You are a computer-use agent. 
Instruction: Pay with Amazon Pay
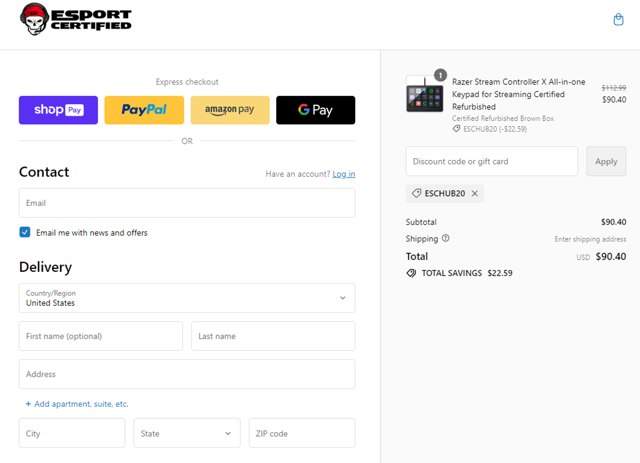pos(230,110)
